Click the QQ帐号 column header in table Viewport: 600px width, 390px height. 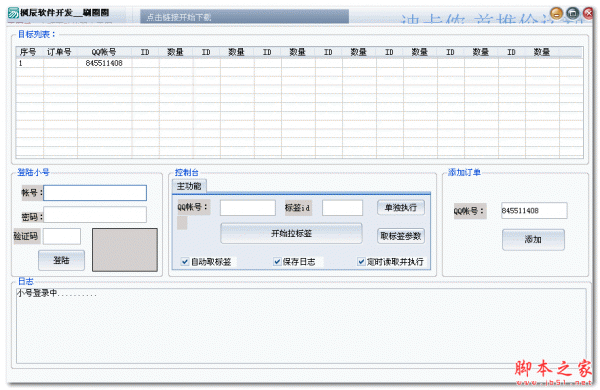pyautogui.click(x=104, y=52)
